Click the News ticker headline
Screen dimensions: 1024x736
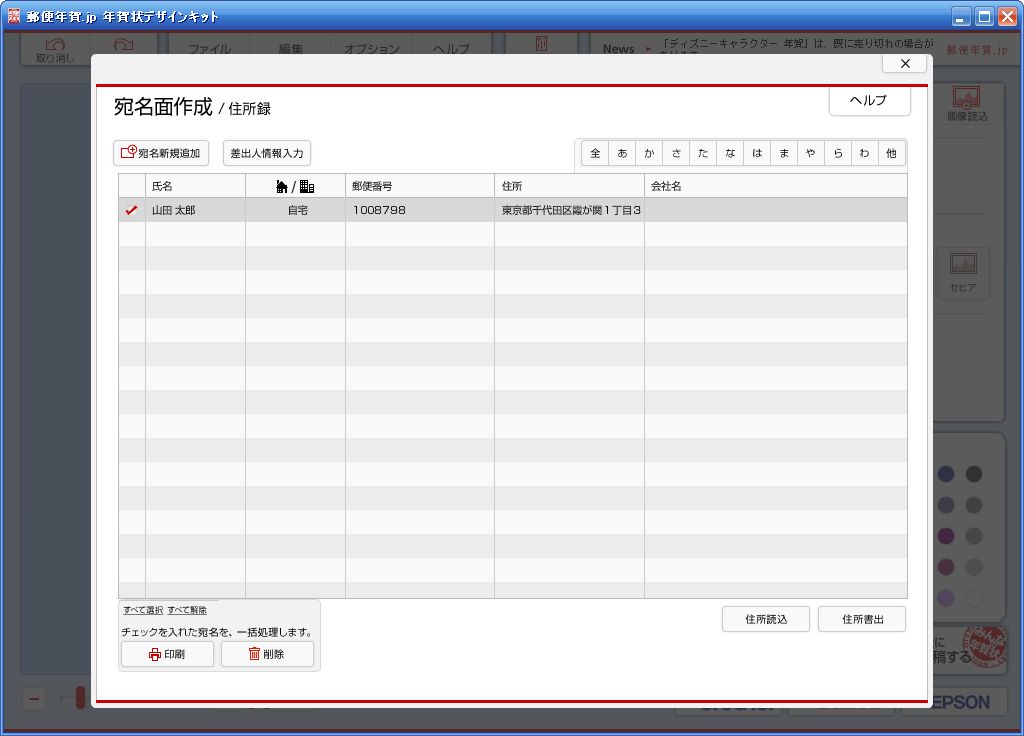click(796, 44)
